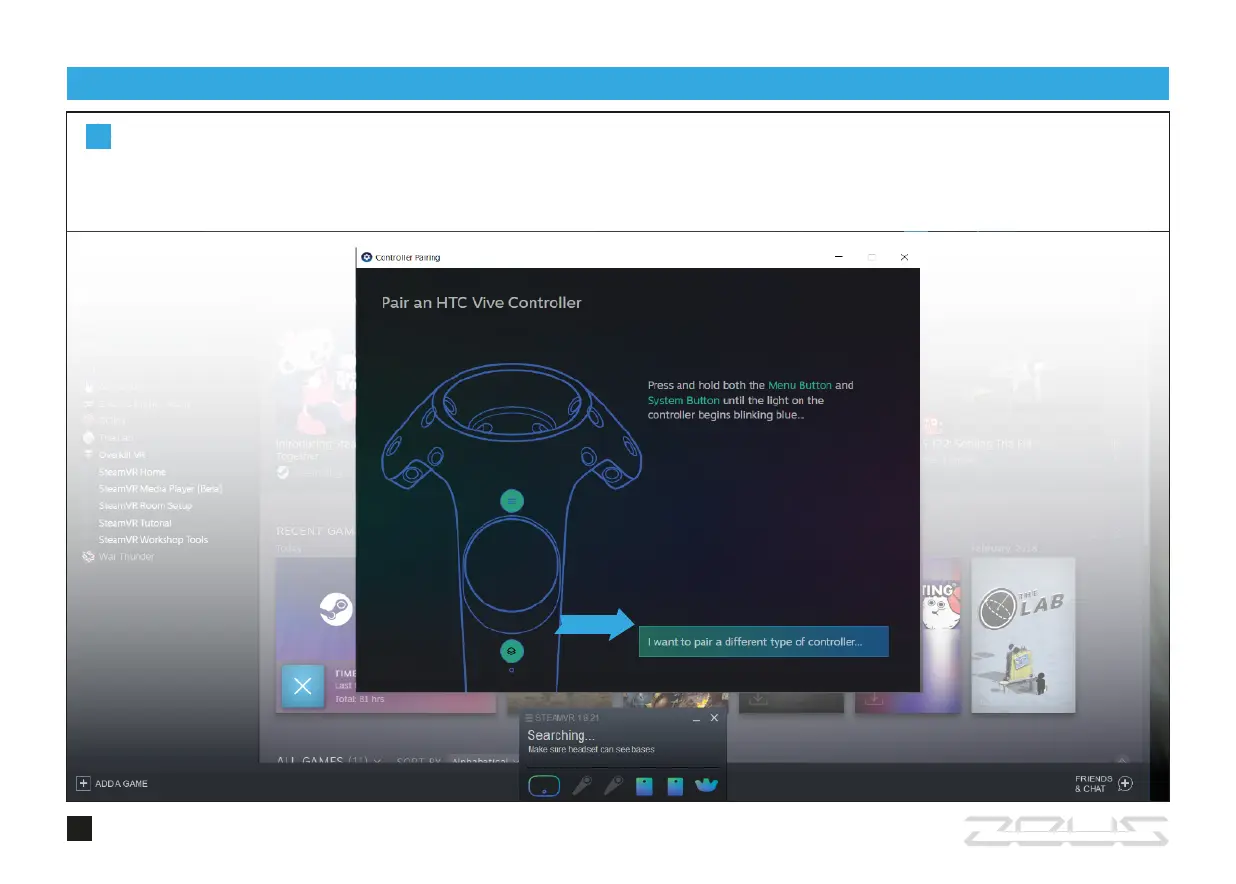Click the headset status icon in SteamVR
The width and height of the screenshot is (1236, 884).
[x=544, y=786]
